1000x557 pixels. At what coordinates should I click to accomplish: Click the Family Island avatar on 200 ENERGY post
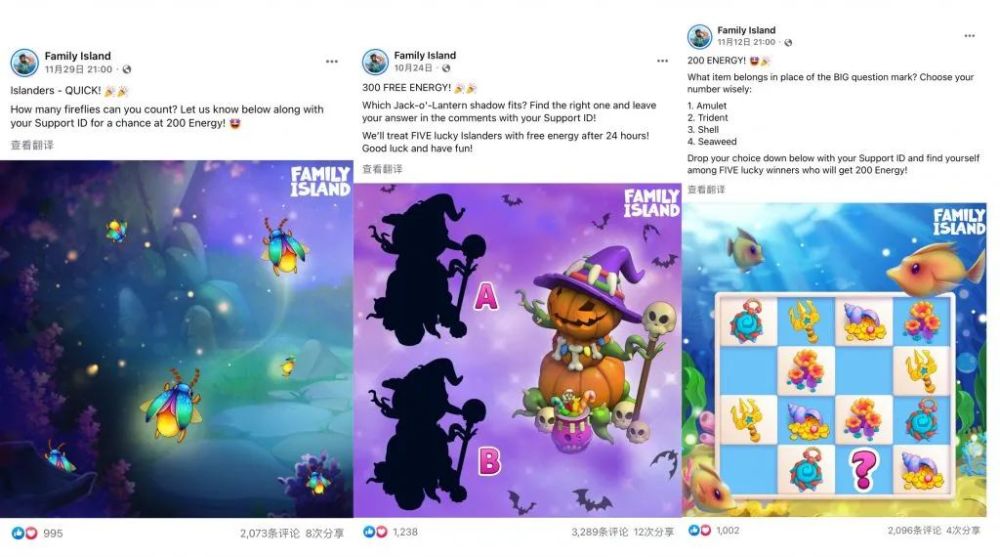point(699,36)
